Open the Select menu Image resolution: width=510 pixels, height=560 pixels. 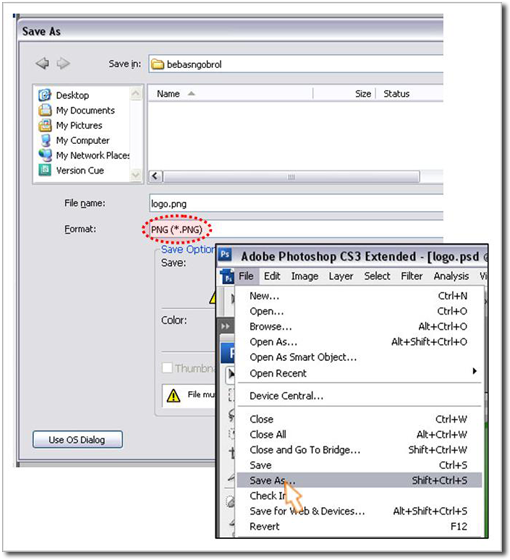point(377,276)
